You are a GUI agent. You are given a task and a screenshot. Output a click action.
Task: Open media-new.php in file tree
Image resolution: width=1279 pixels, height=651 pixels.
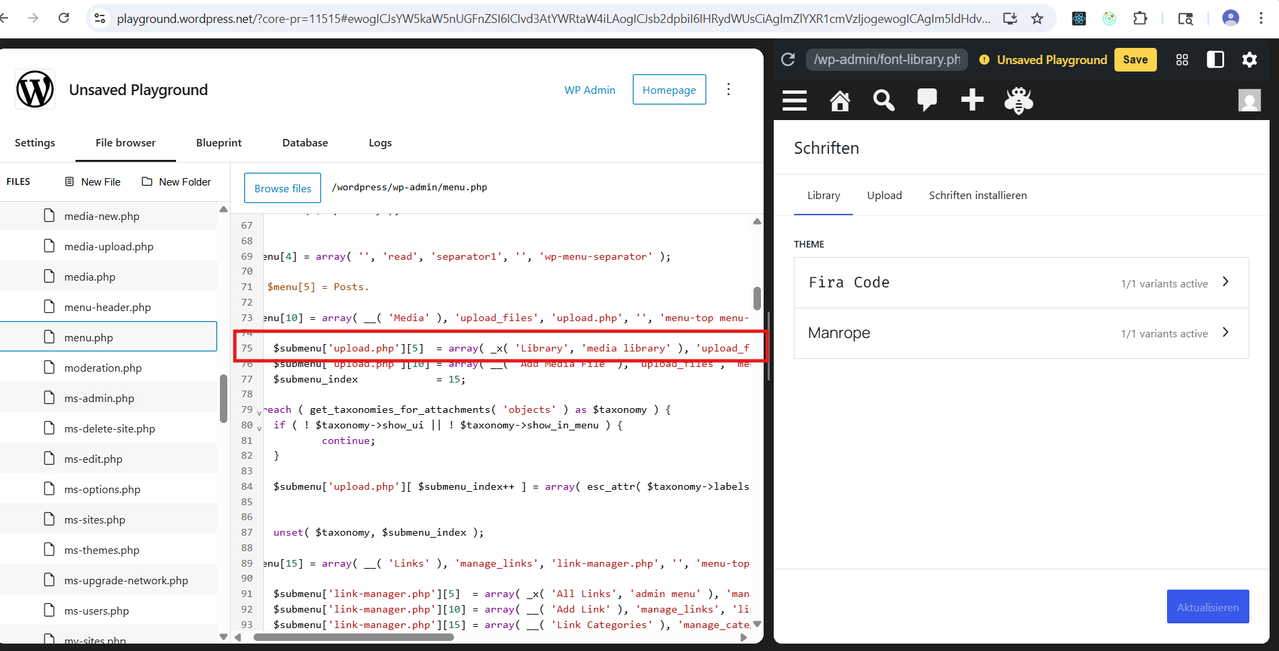click(108, 216)
